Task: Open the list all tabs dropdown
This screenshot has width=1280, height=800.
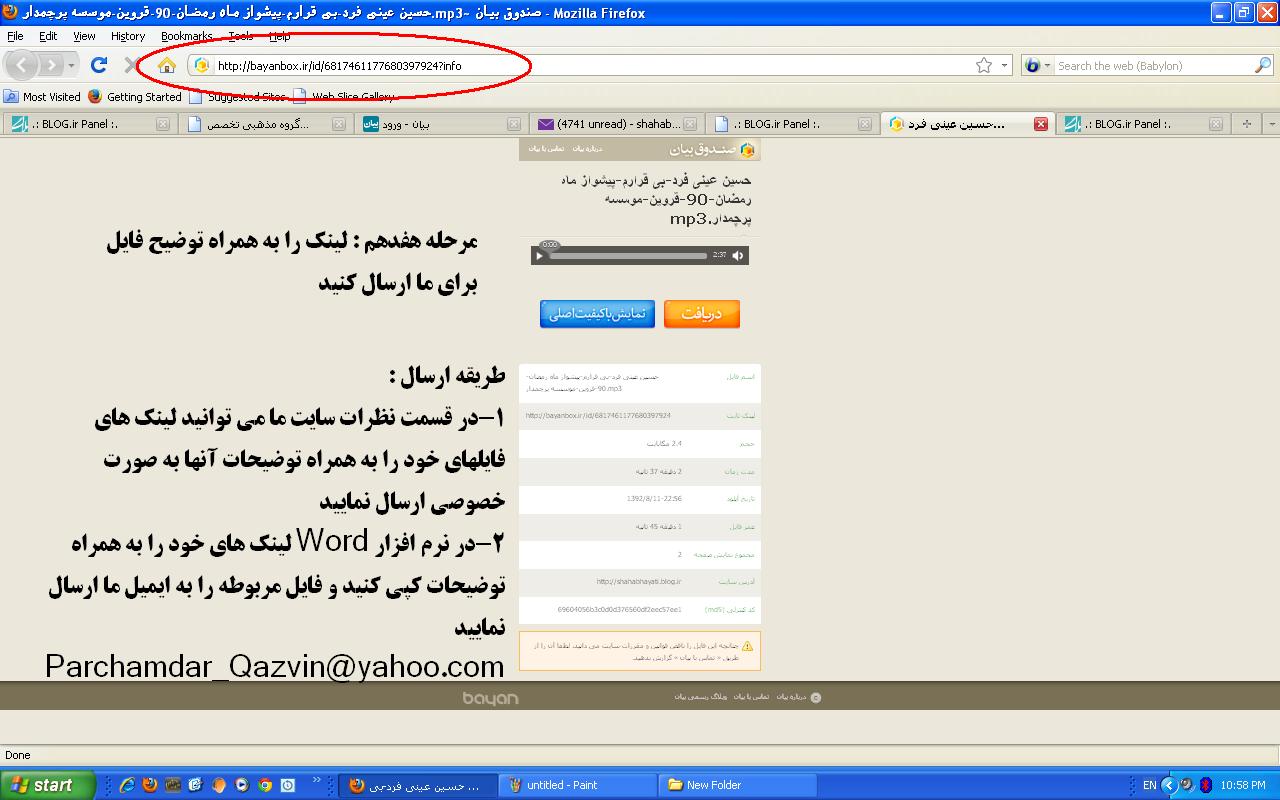Action: pyautogui.click(x=1272, y=124)
